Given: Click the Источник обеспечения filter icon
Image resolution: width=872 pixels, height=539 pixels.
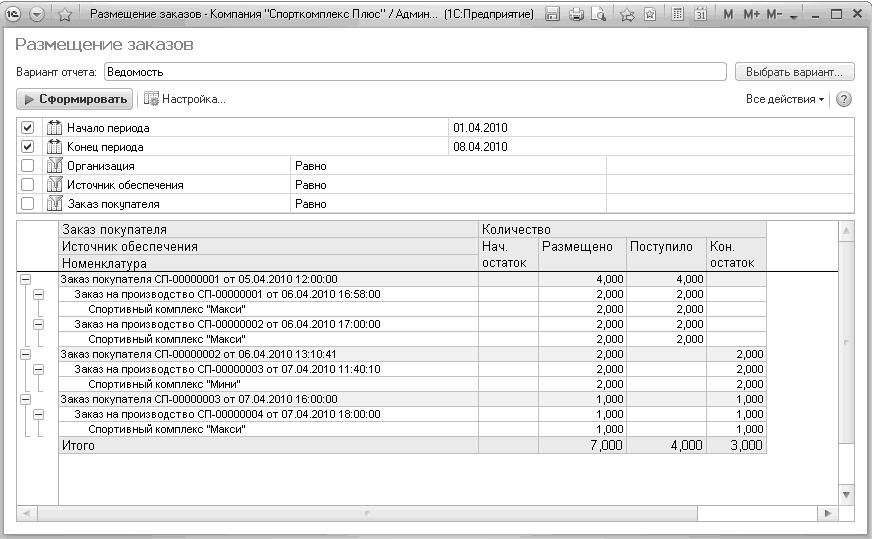Looking at the screenshot, I should [54, 184].
